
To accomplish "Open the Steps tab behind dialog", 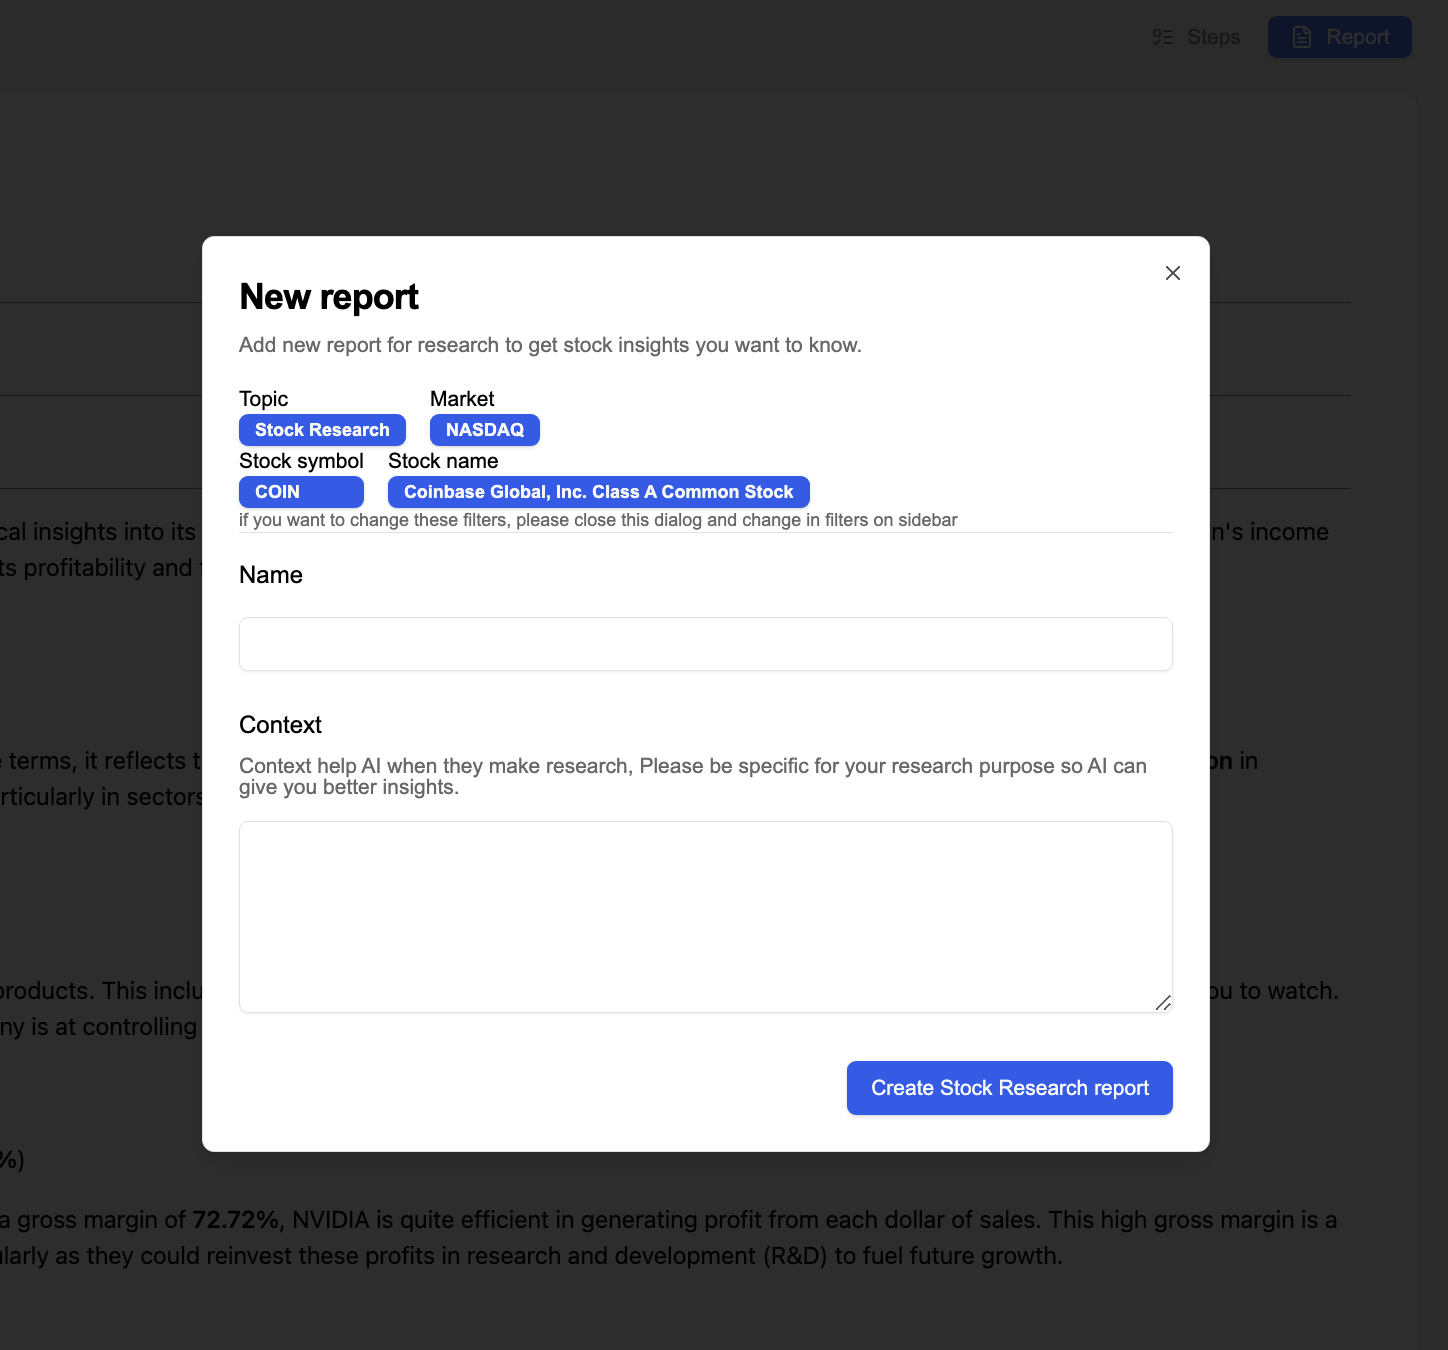I will click(1196, 37).
